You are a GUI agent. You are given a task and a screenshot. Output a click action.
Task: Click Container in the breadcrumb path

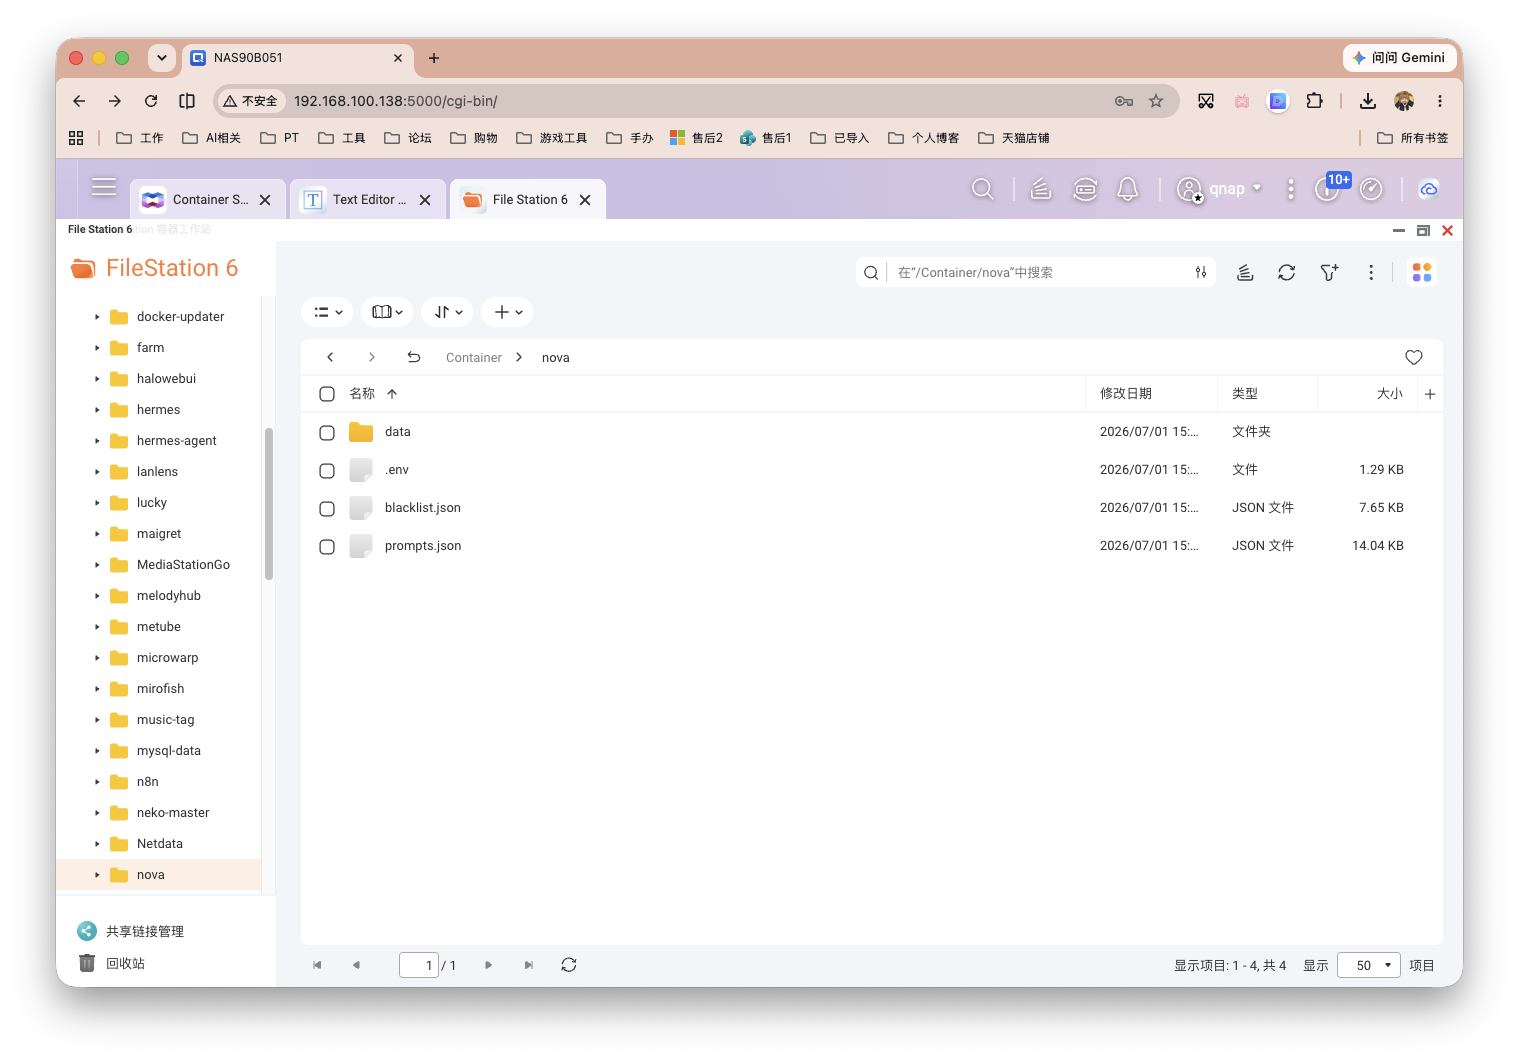pos(474,357)
